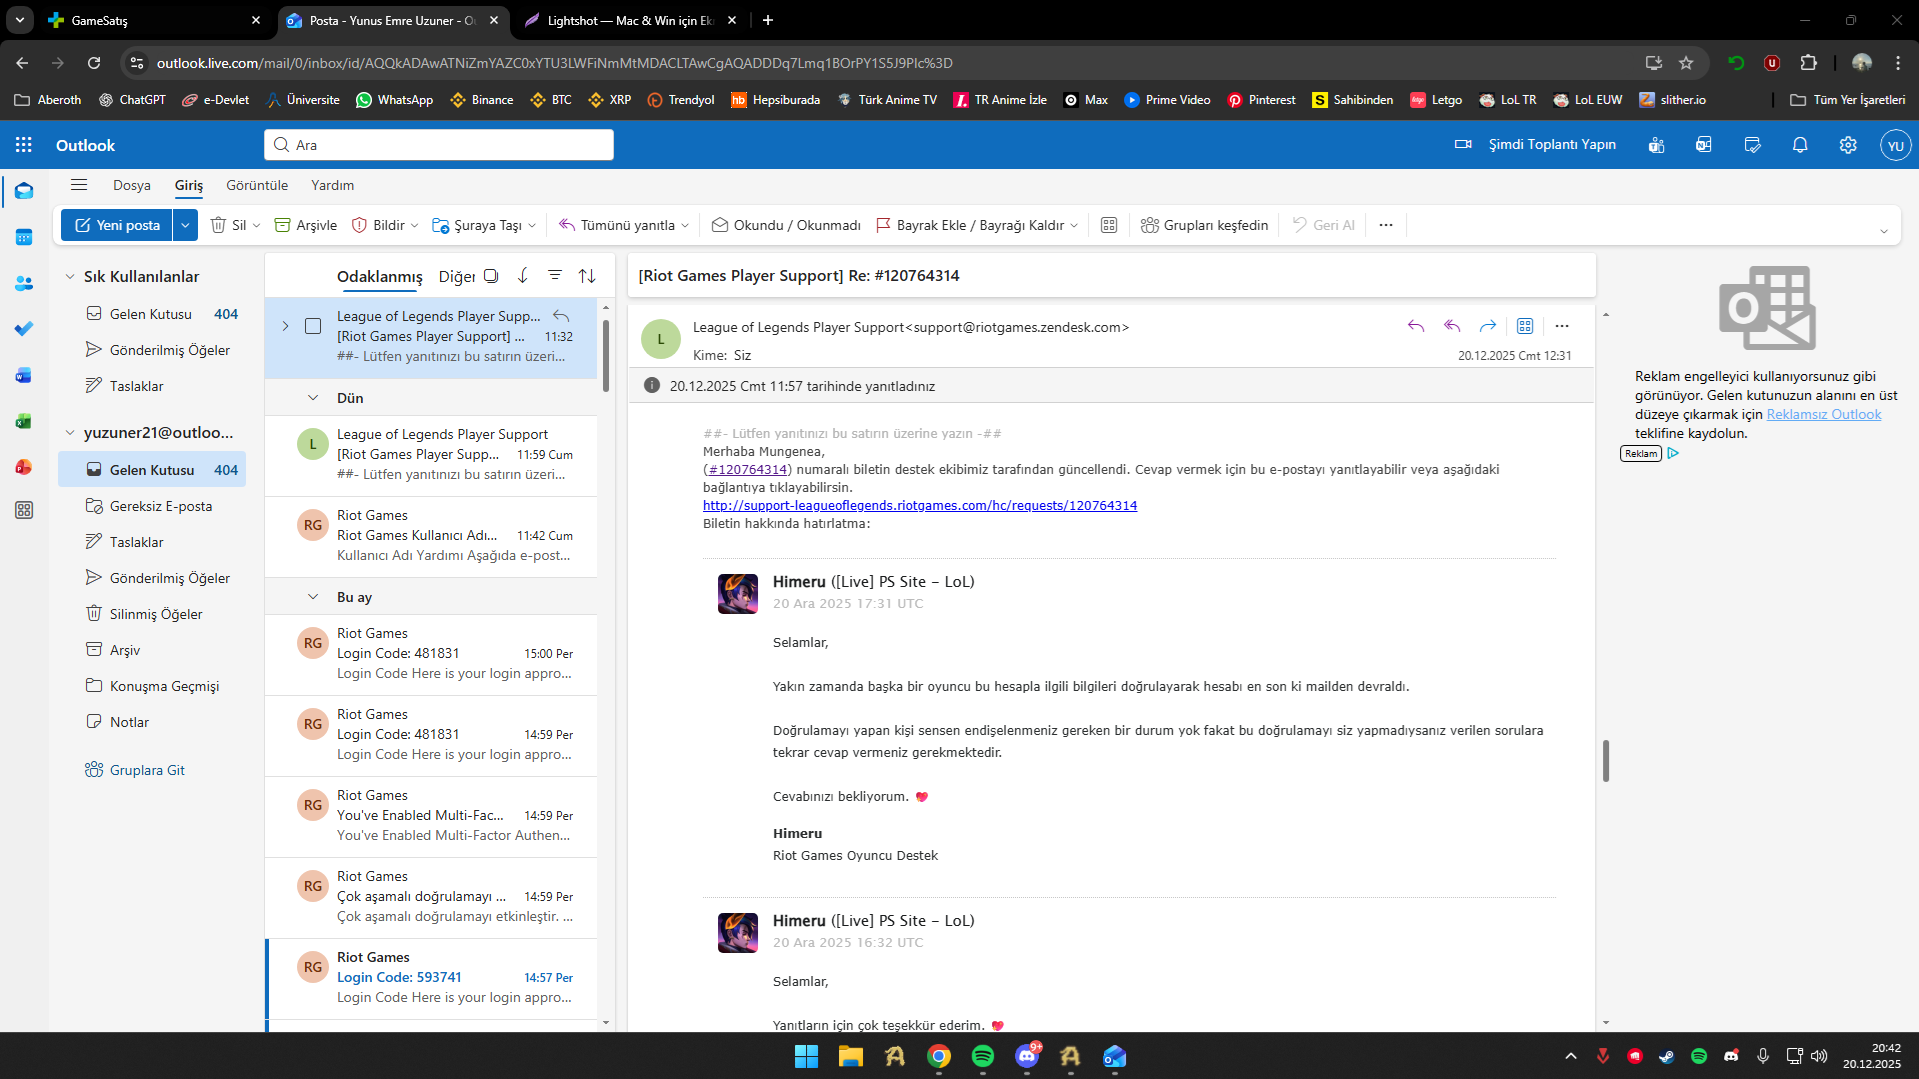Reply all to the open email

pos(1452,326)
